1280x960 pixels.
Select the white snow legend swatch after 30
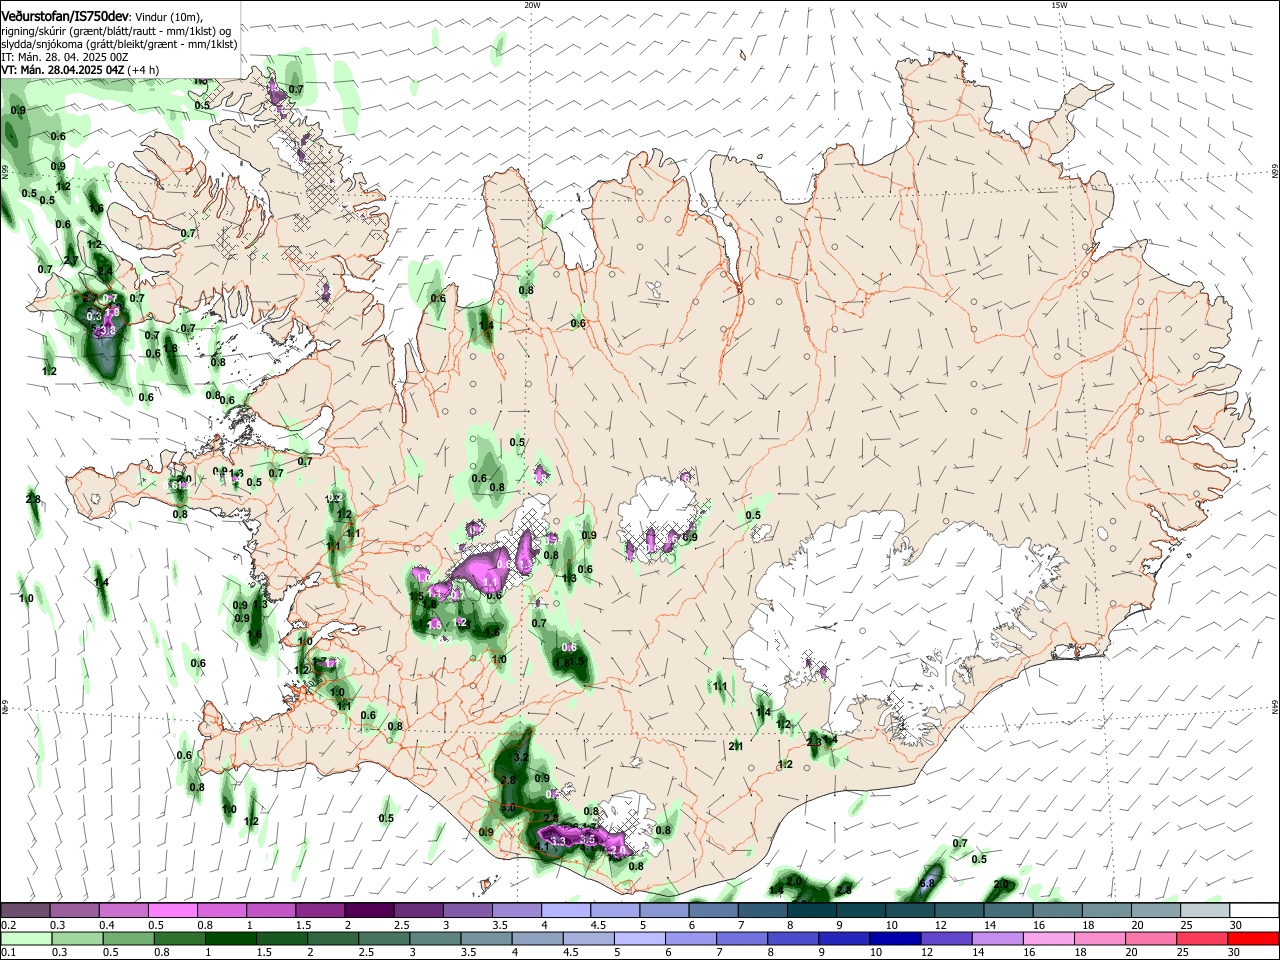pyautogui.click(x=1254, y=911)
